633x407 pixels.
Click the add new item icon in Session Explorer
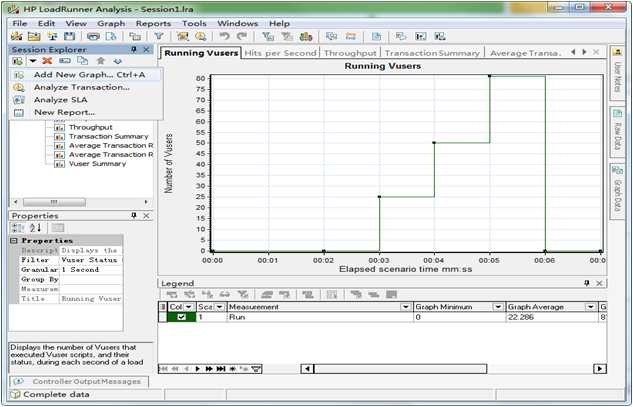[17, 61]
